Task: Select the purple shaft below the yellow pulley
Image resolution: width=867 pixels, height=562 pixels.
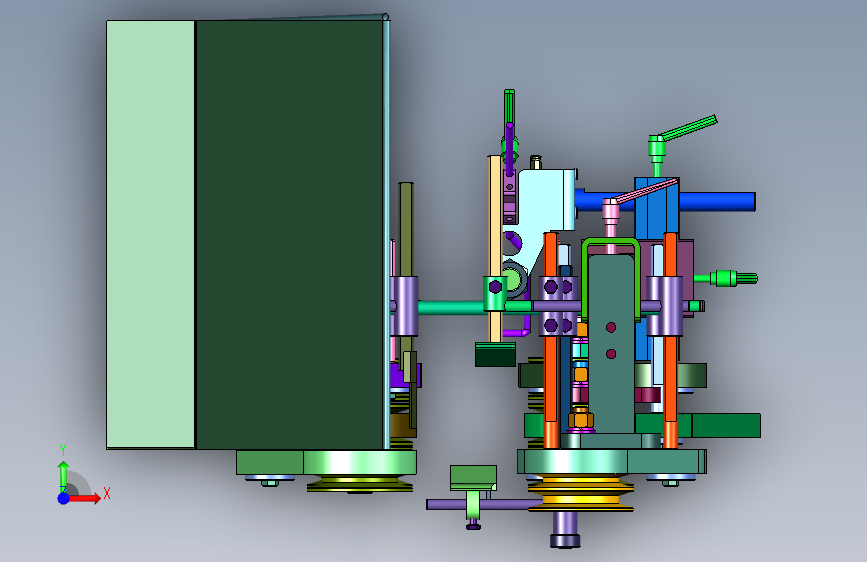Action: [565, 529]
